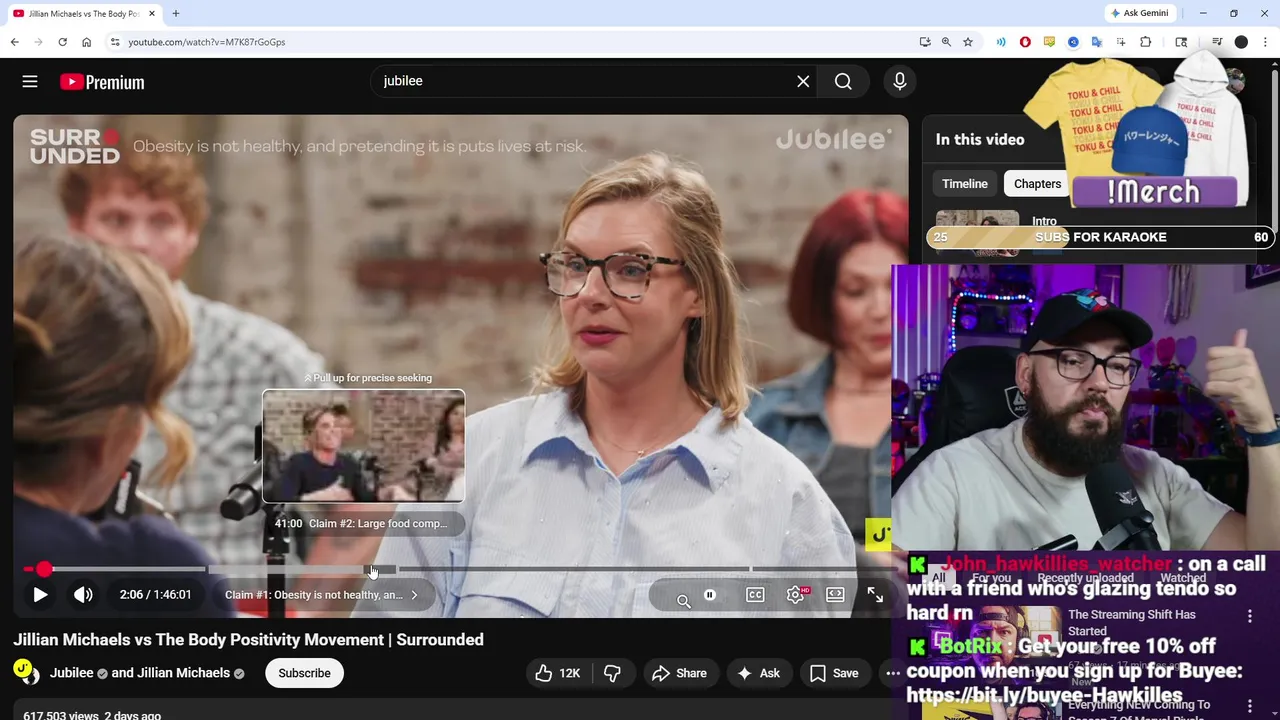Image resolution: width=1280 pixels, height=720 pixels.
Task: Open the Extensions puzzle piece menu
Action: (1146, 42)
